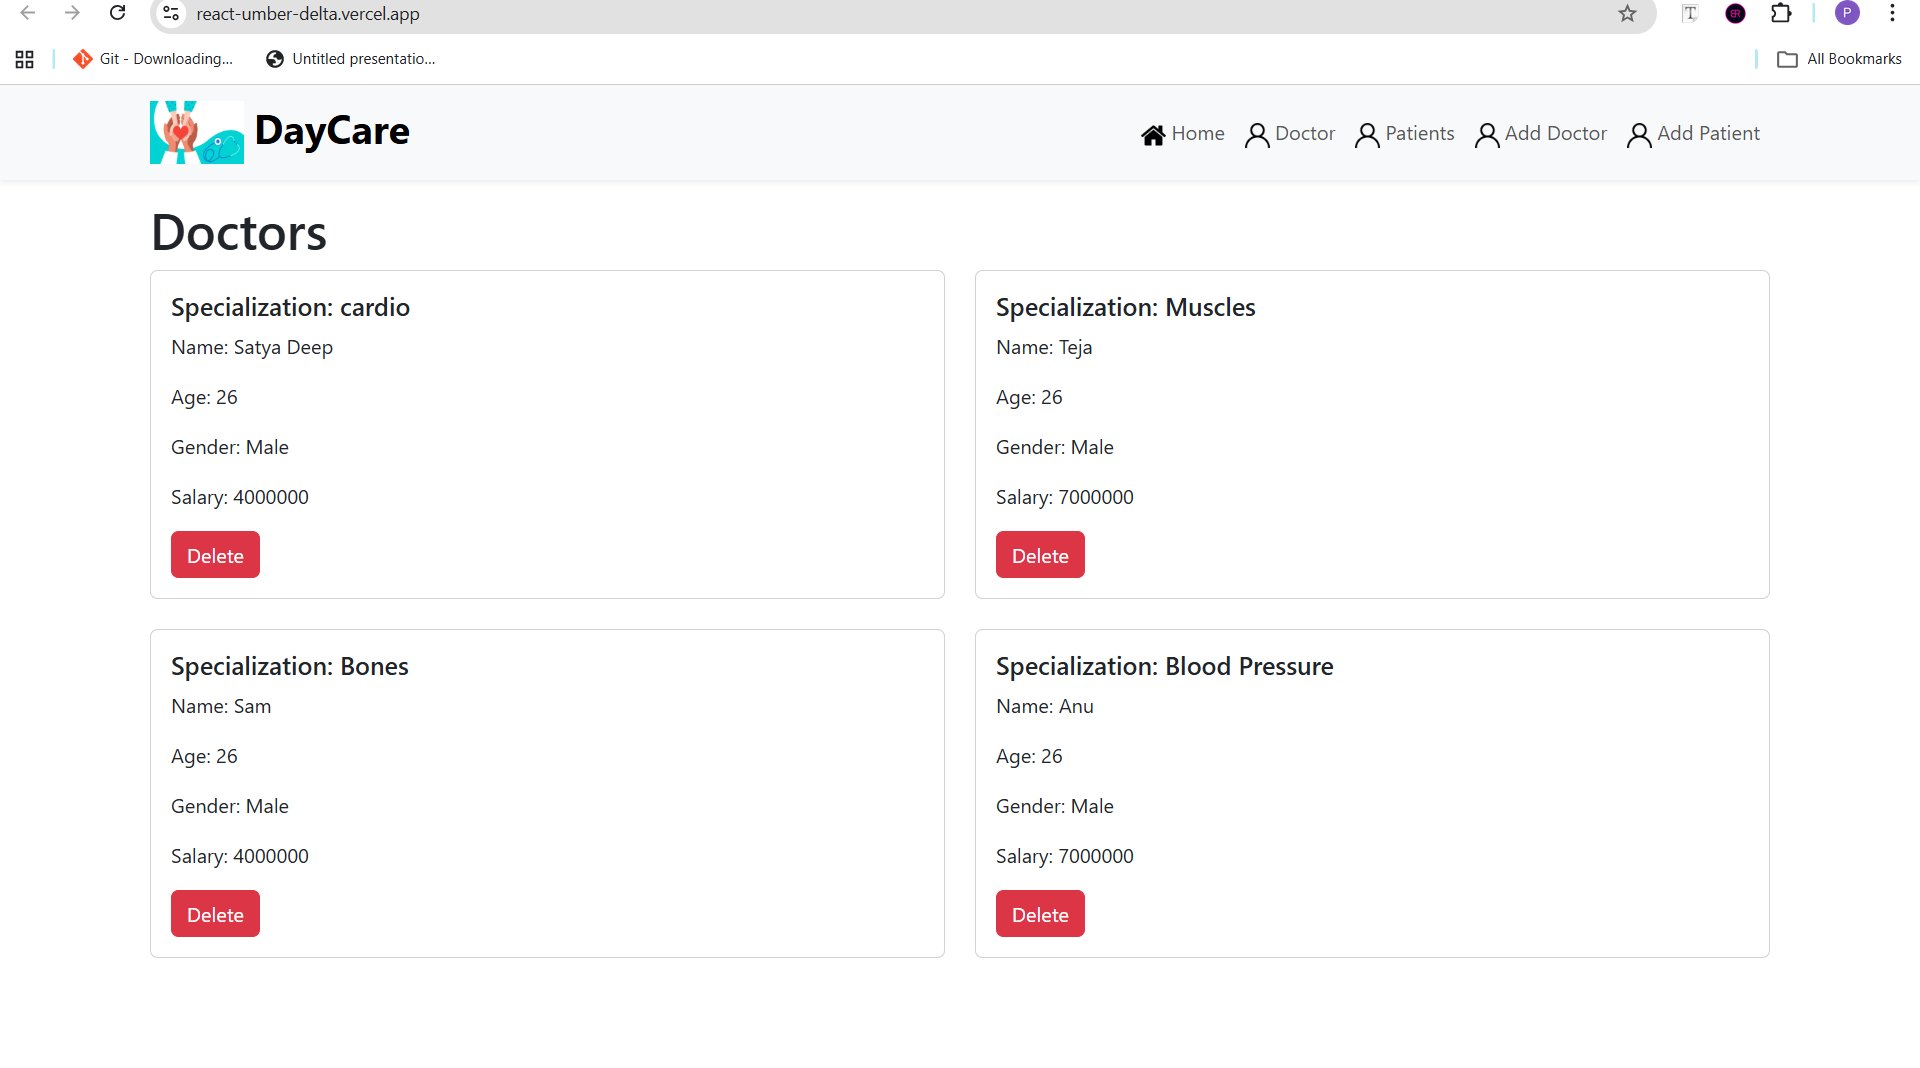Viewport: 1920px width, 1068px height.
Task: Click the person icon beside Add Patient
Action: (1639, 135)
